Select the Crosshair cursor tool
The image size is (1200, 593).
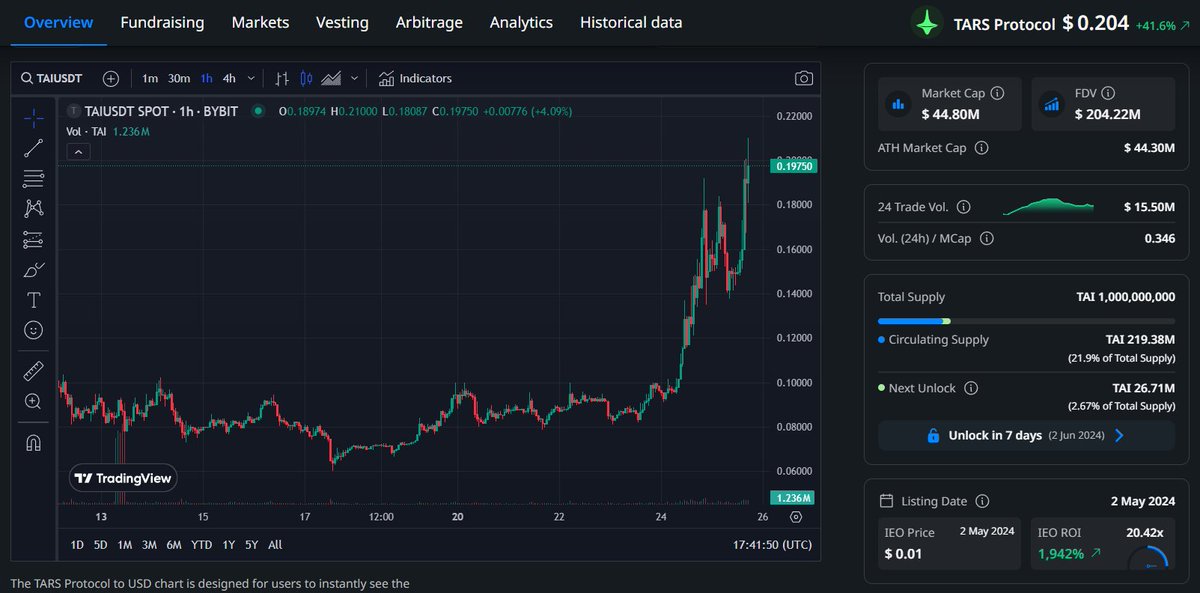tap(33, 117)
